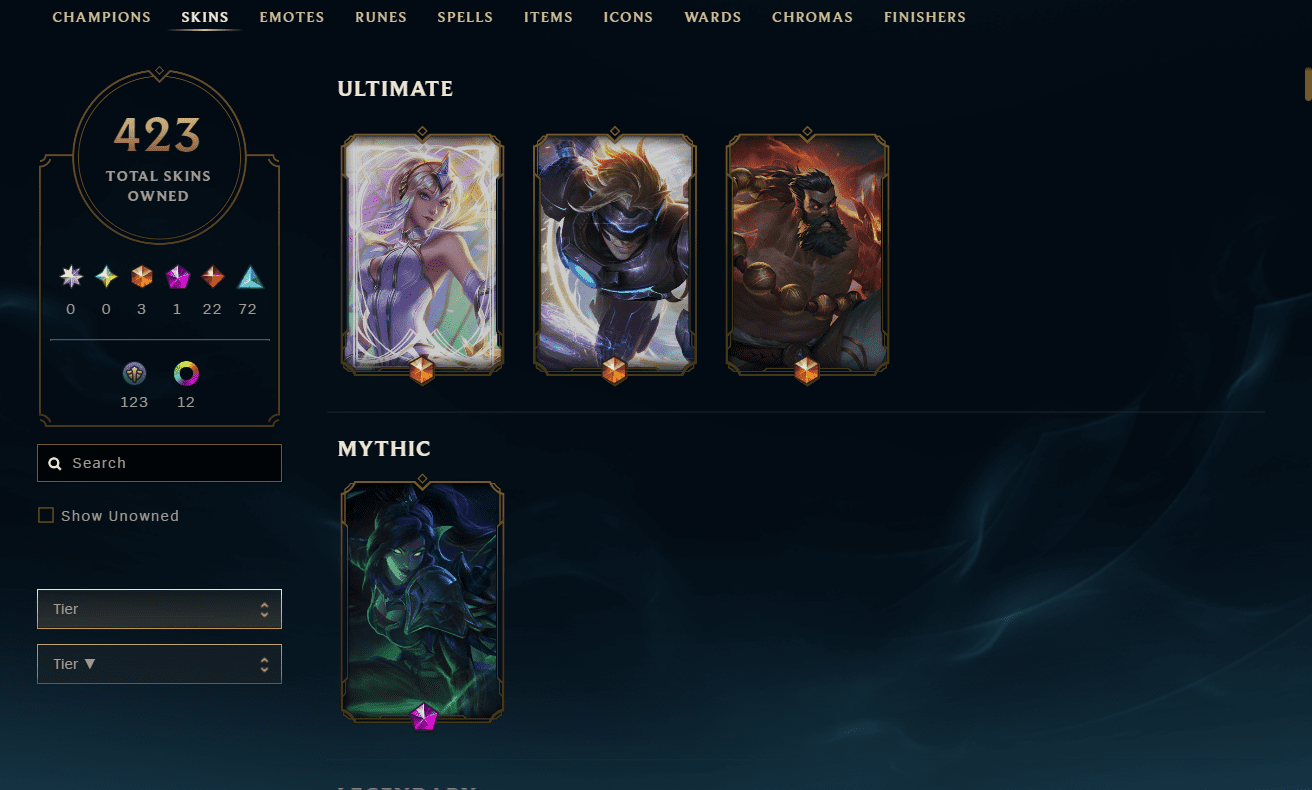The image size is (1312, 790).
Task: Select the Spirit Guard Udyr skin card
Action: tap(807, 254)
